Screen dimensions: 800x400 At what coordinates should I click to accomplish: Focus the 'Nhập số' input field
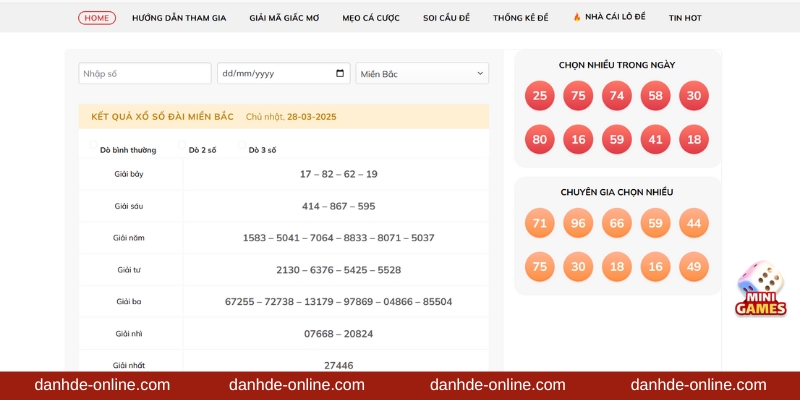coord(145,74)
